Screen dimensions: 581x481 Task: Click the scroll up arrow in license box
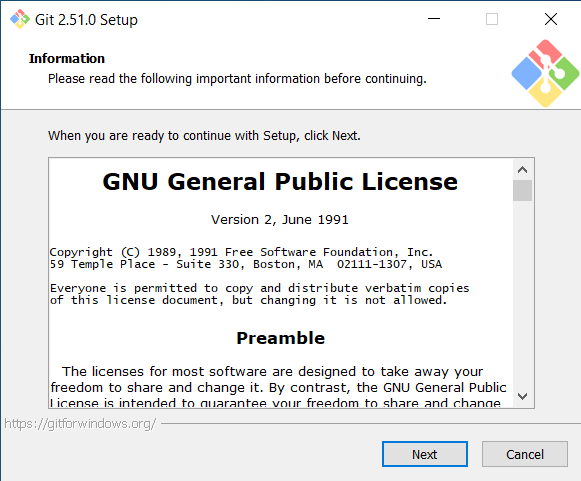click(x=522, y=170)
